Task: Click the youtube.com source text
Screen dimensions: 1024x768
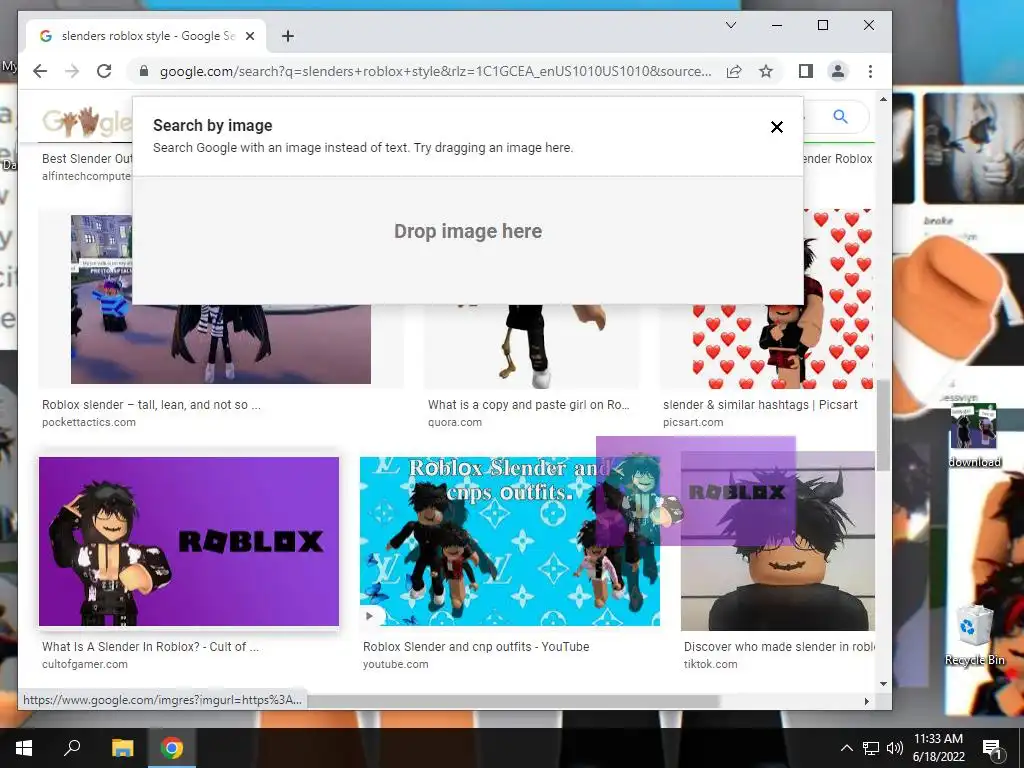Action: click(396, 664)
